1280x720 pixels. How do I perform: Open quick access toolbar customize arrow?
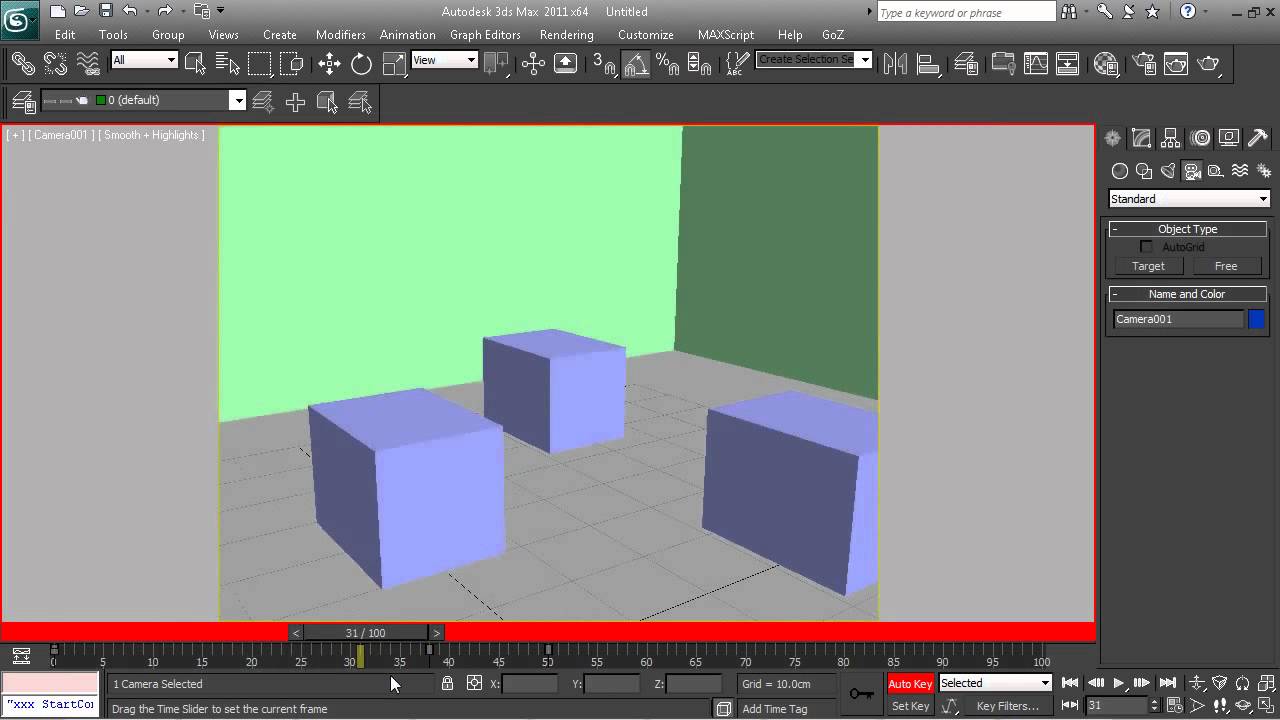[221, 11]
